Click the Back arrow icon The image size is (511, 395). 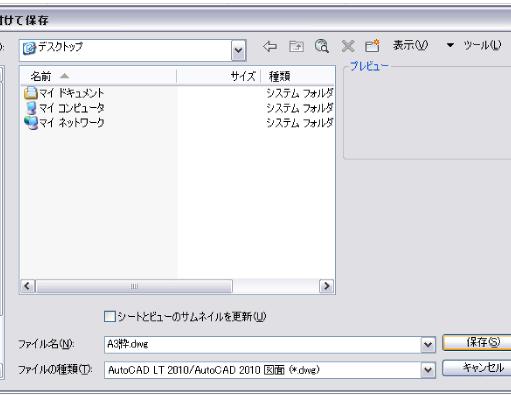tap(270, 46)
